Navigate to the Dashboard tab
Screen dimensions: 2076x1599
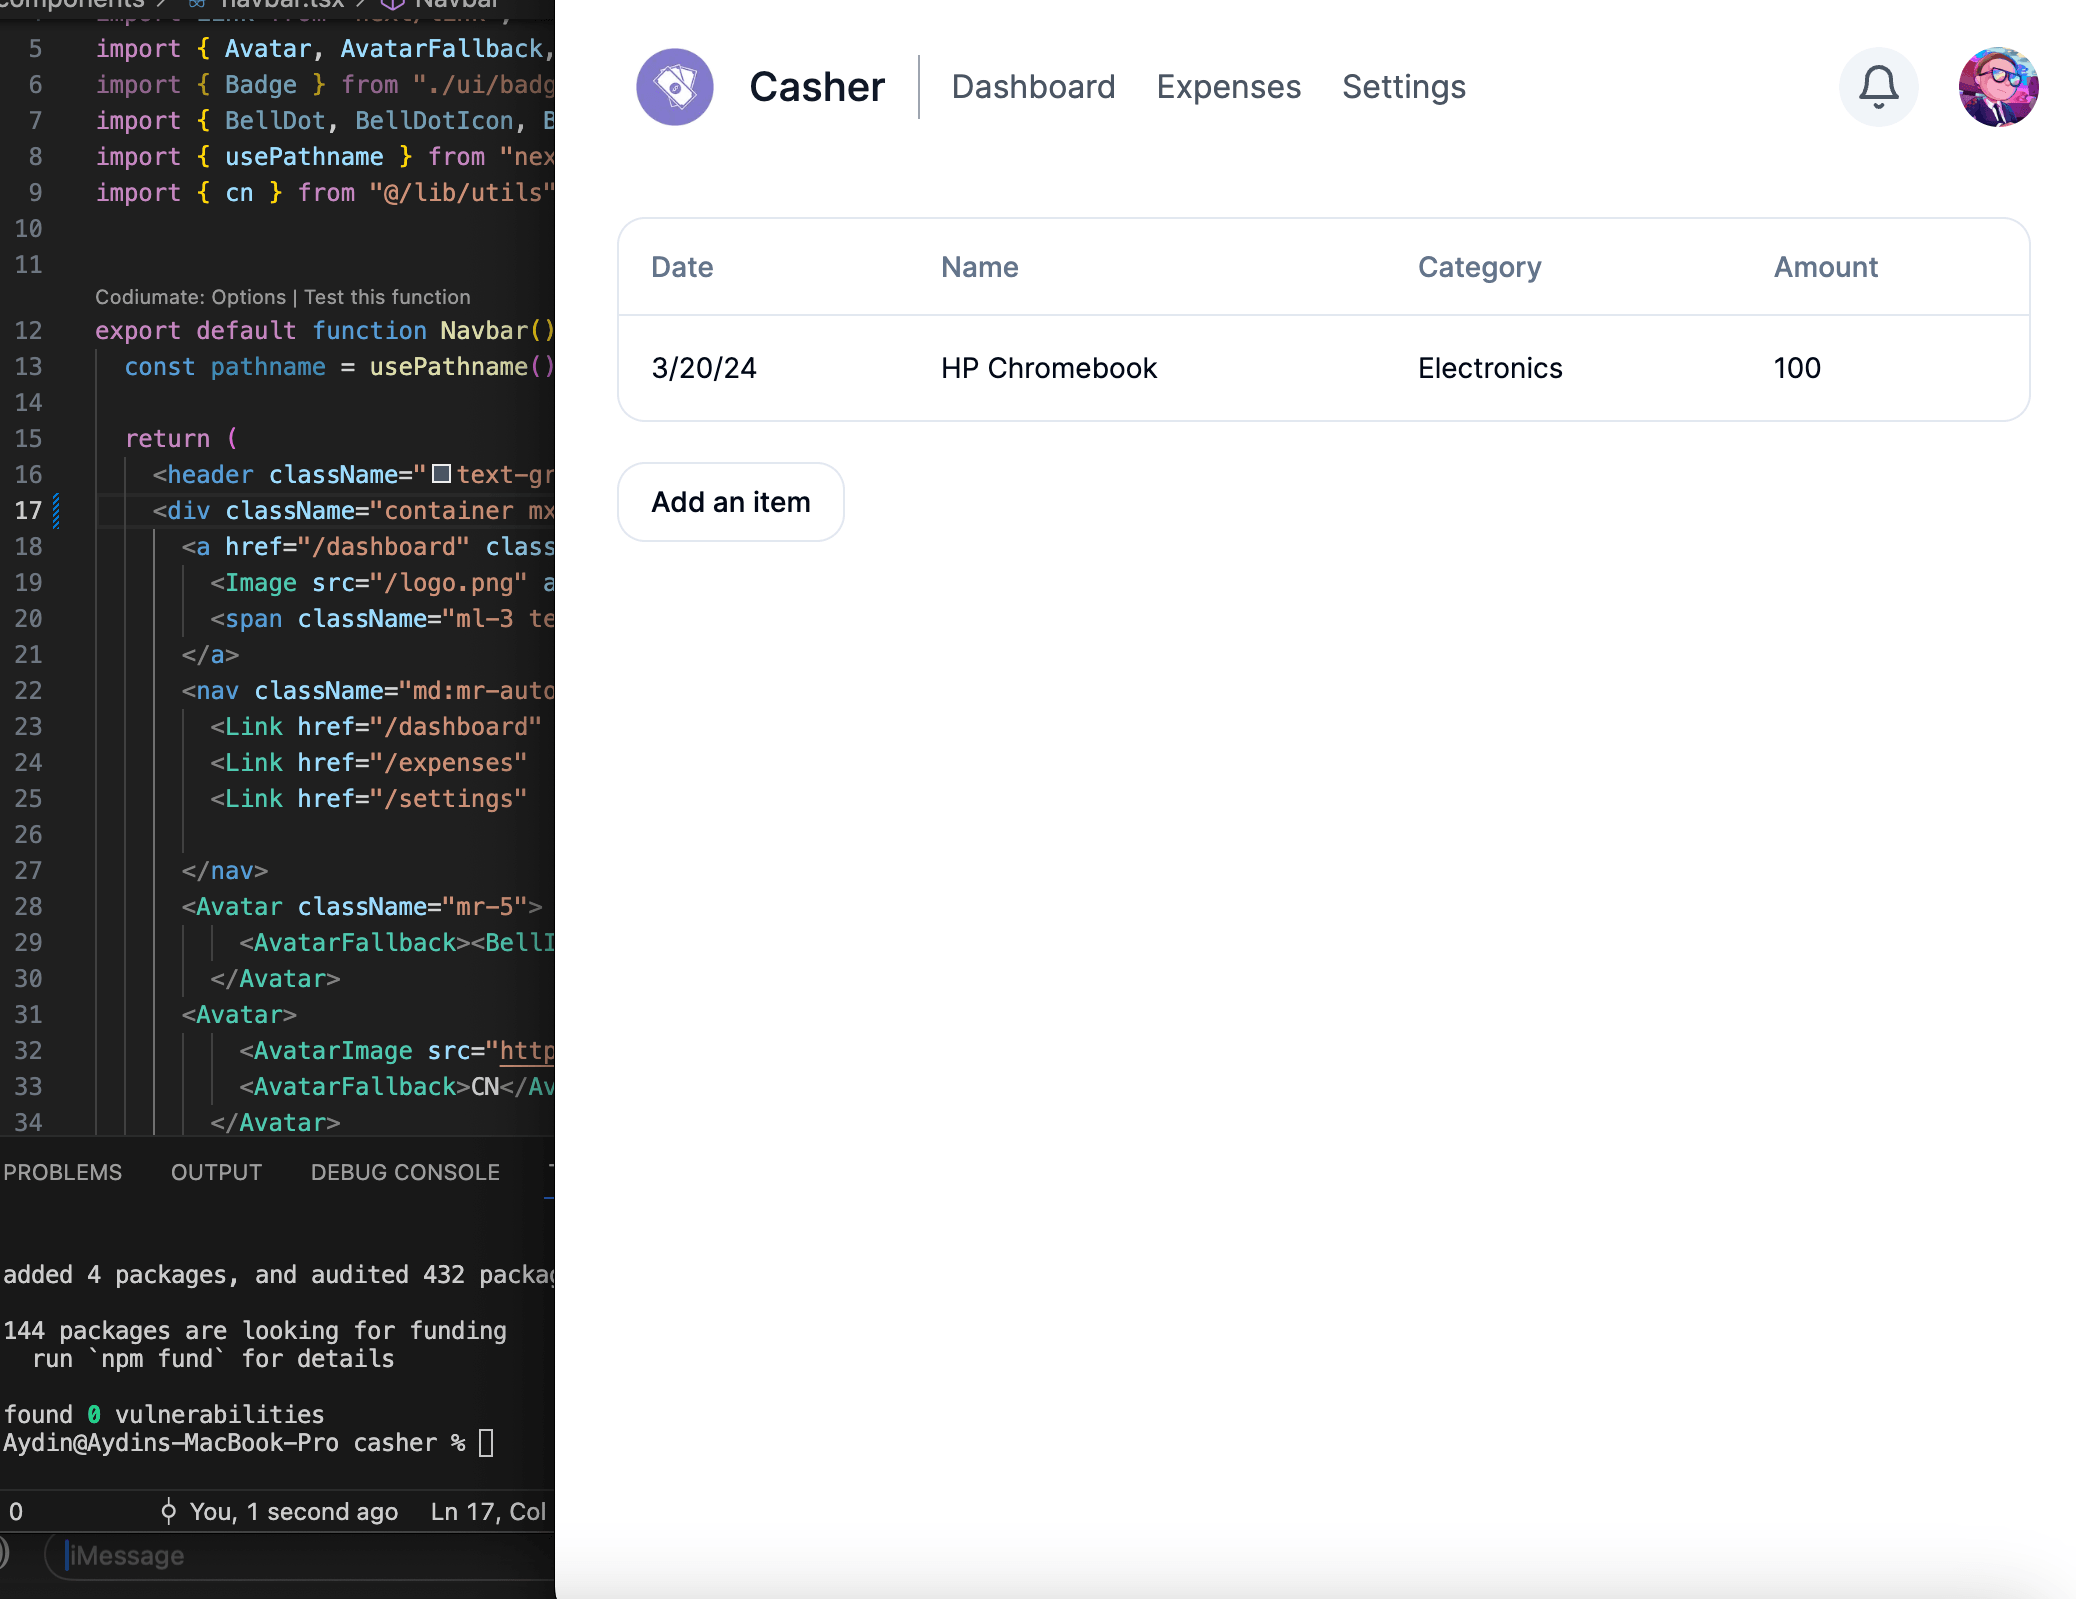coord(1031,86)
